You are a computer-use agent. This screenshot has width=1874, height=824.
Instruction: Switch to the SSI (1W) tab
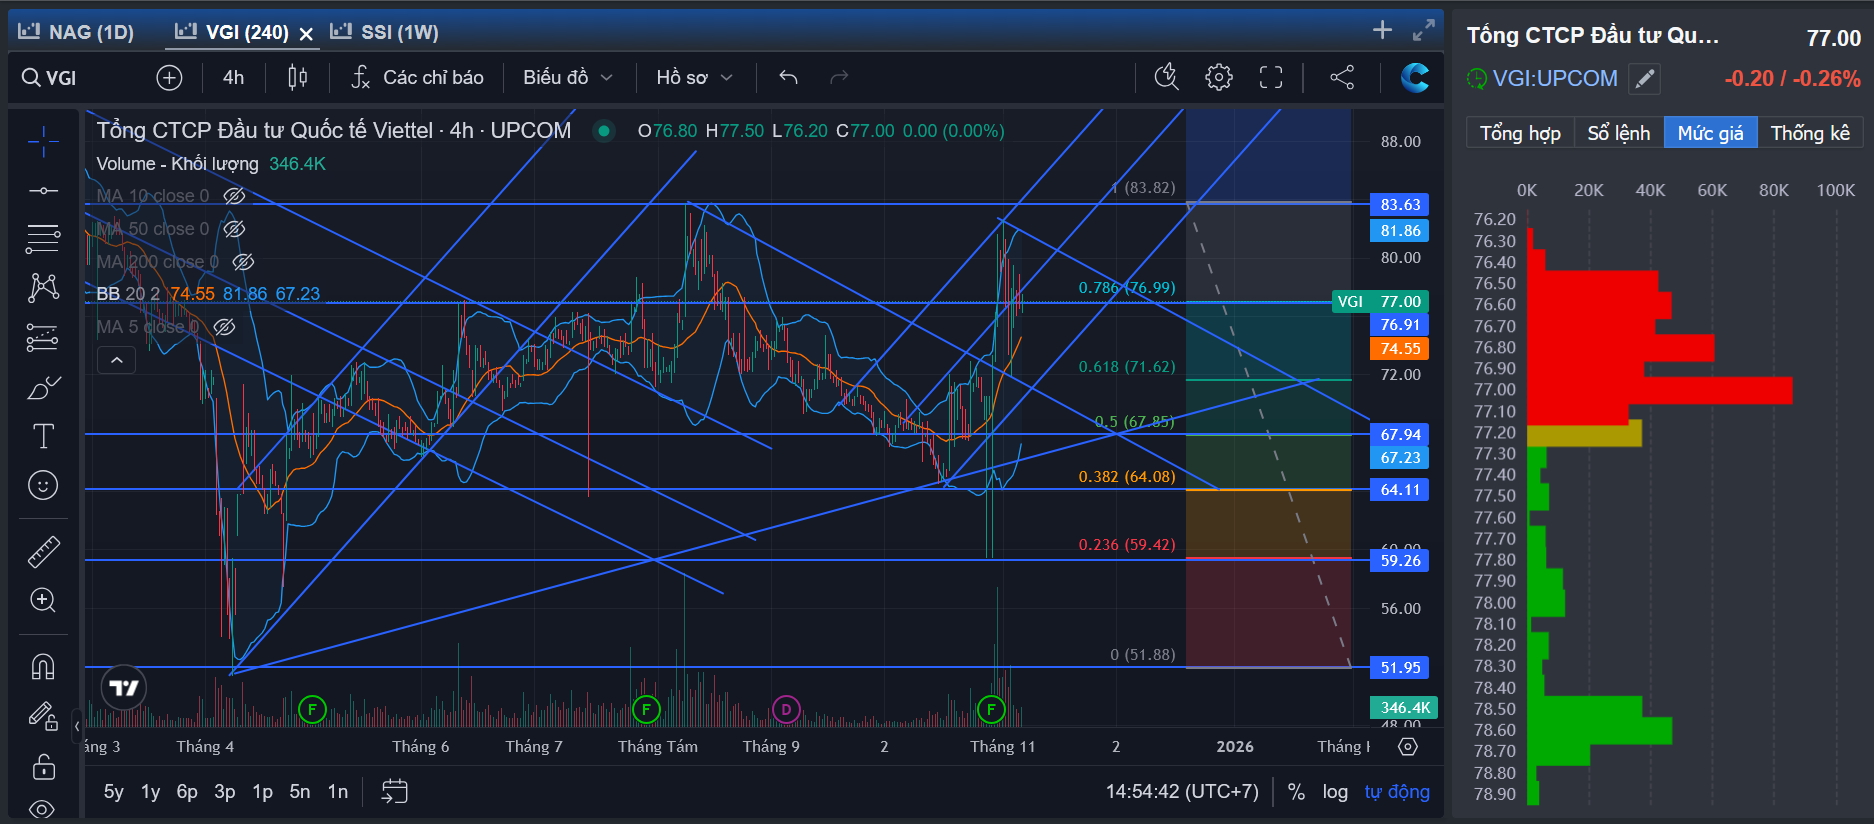(x=385, y=32)
